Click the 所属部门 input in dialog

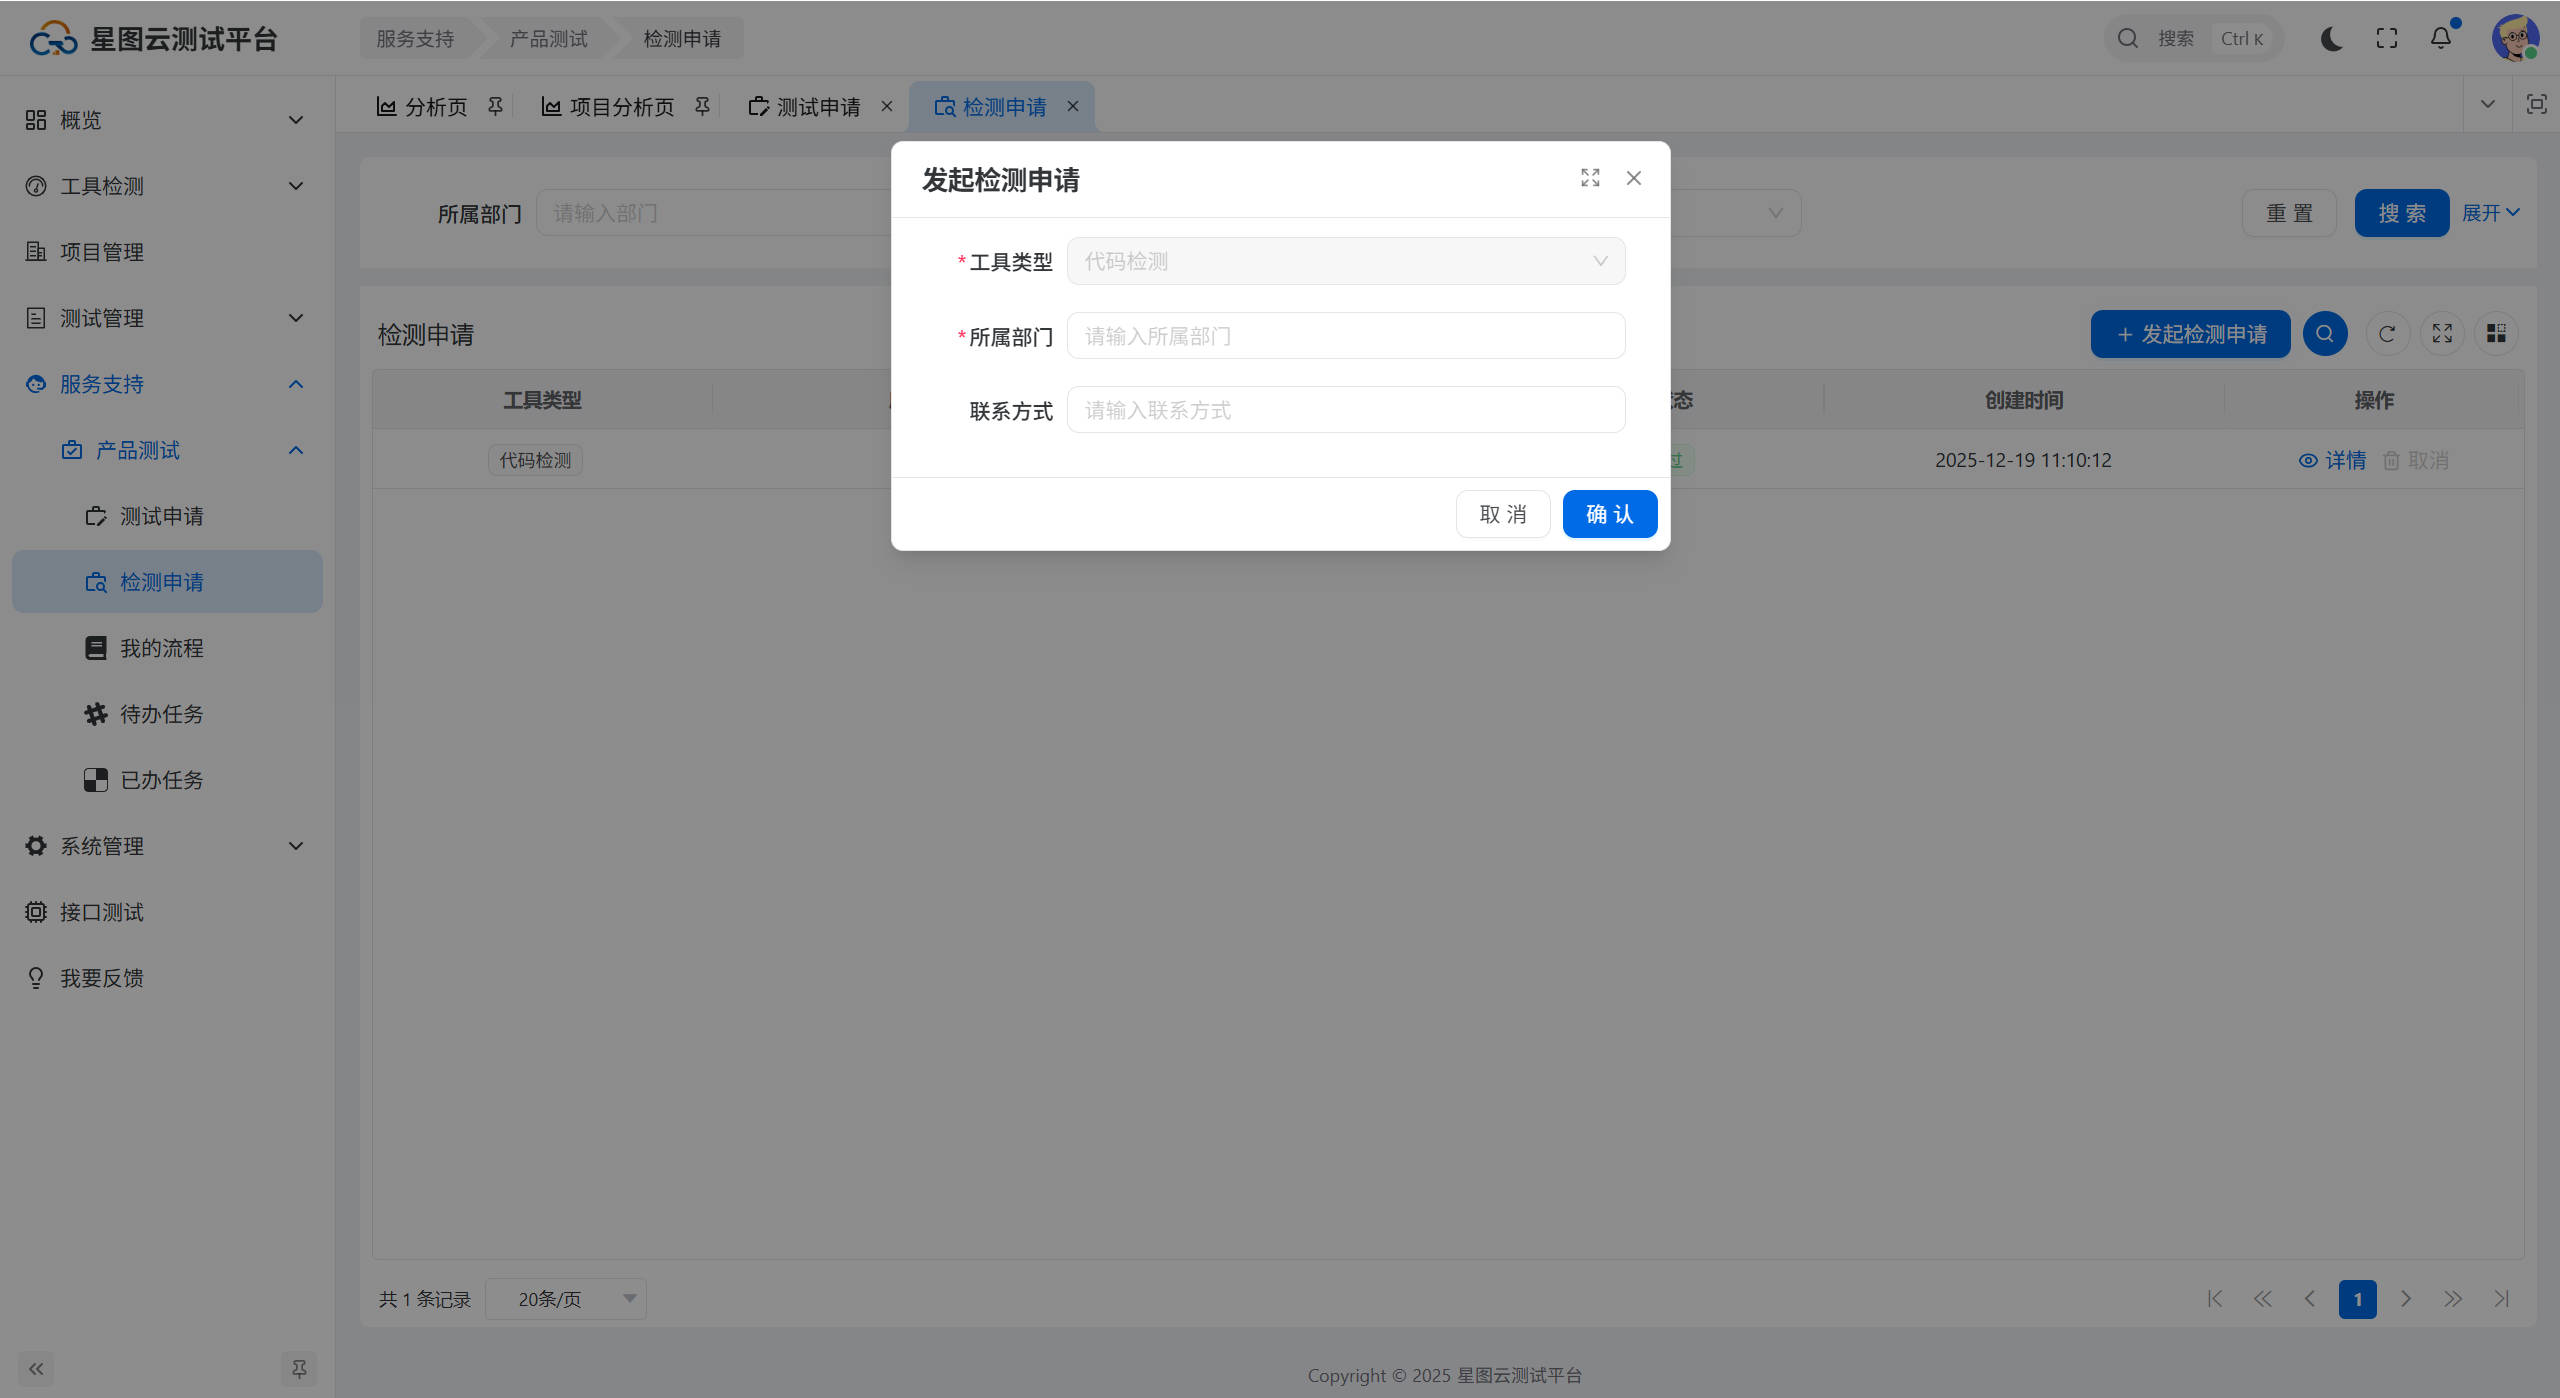tap(1345, 336)
